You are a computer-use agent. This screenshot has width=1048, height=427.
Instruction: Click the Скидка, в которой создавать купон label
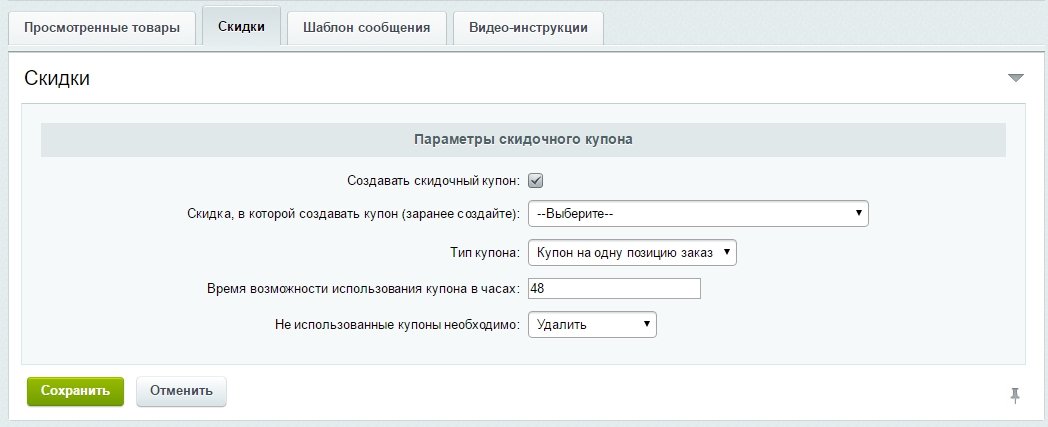[354, 214]
